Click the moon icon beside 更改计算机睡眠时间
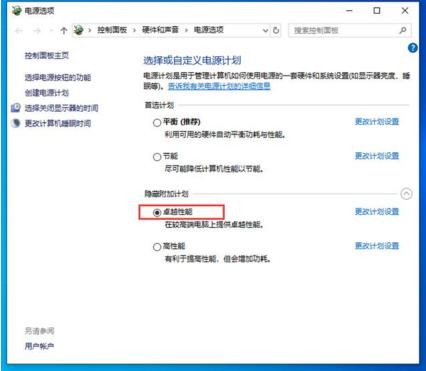Image resolution: width=426 pixels, height=371 pixels. coord(16,123)
